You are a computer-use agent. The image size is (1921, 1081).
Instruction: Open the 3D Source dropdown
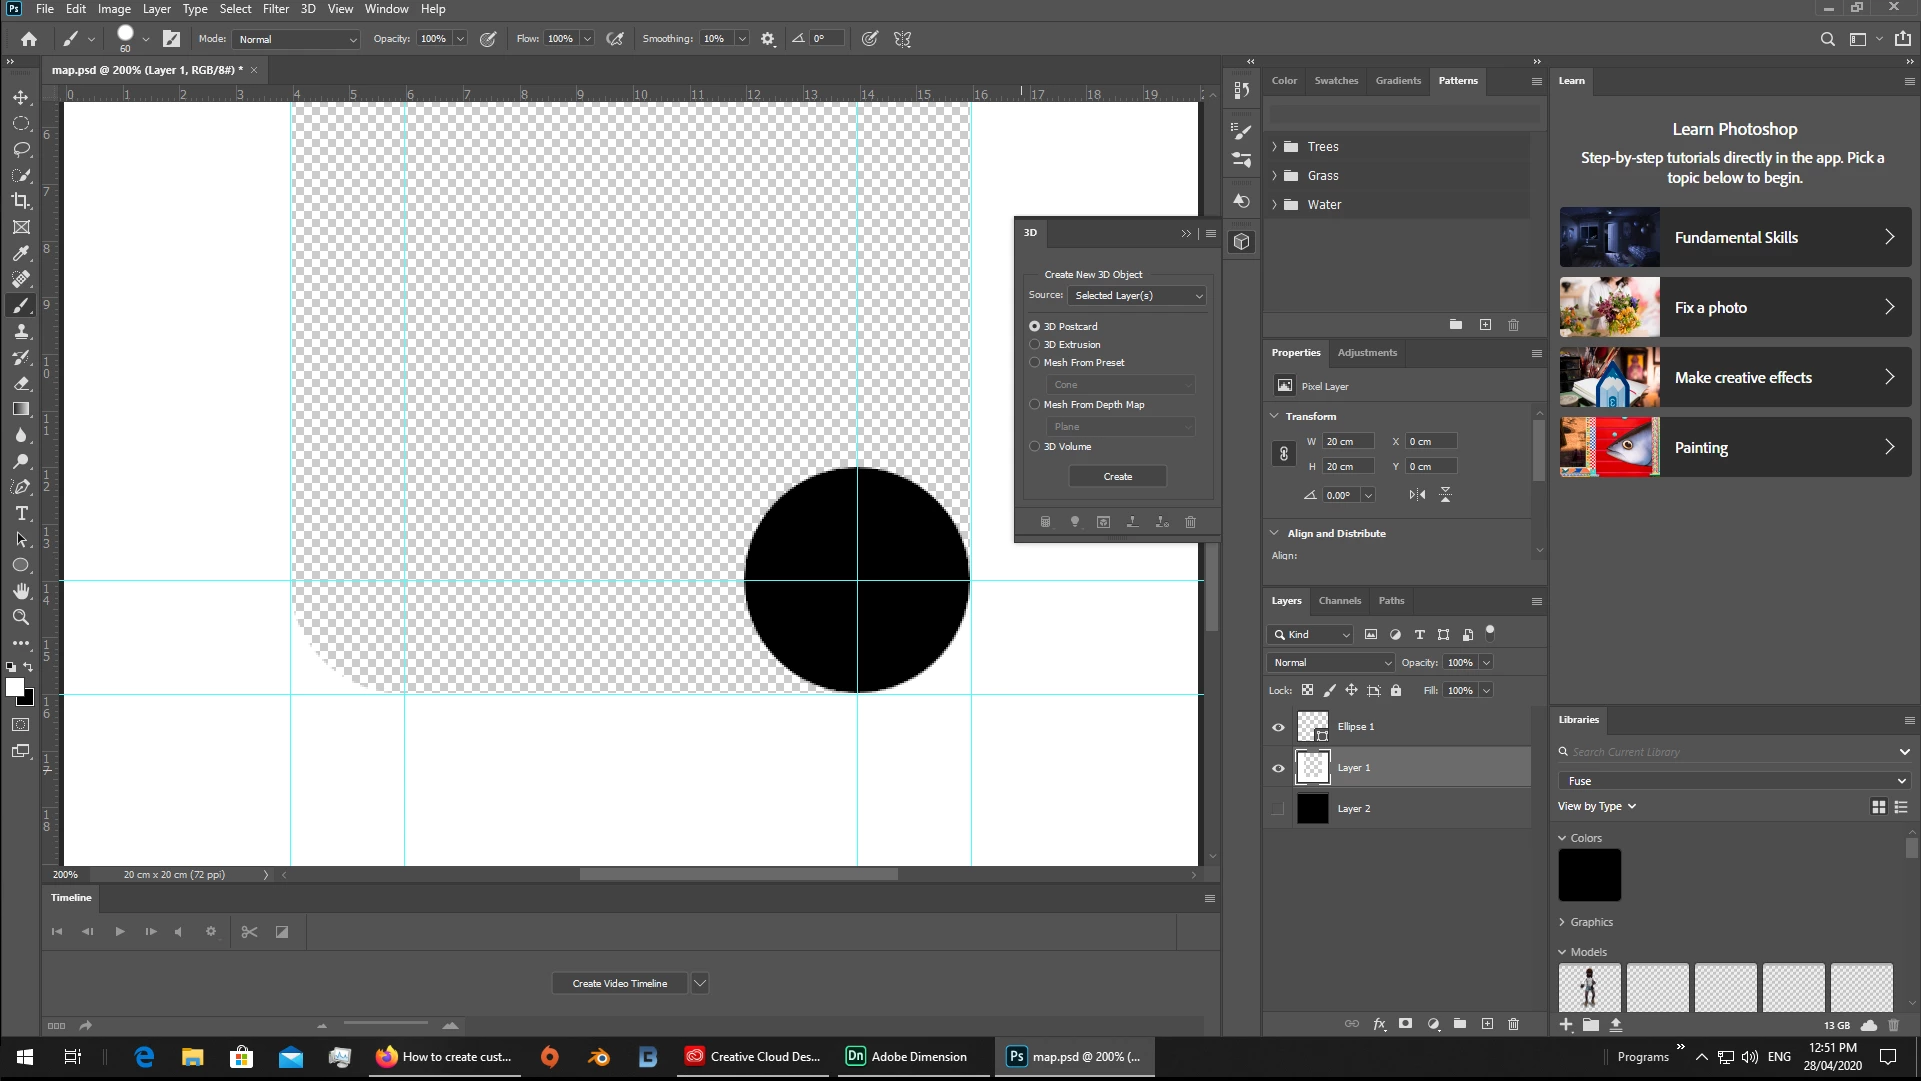(1137, 296)
